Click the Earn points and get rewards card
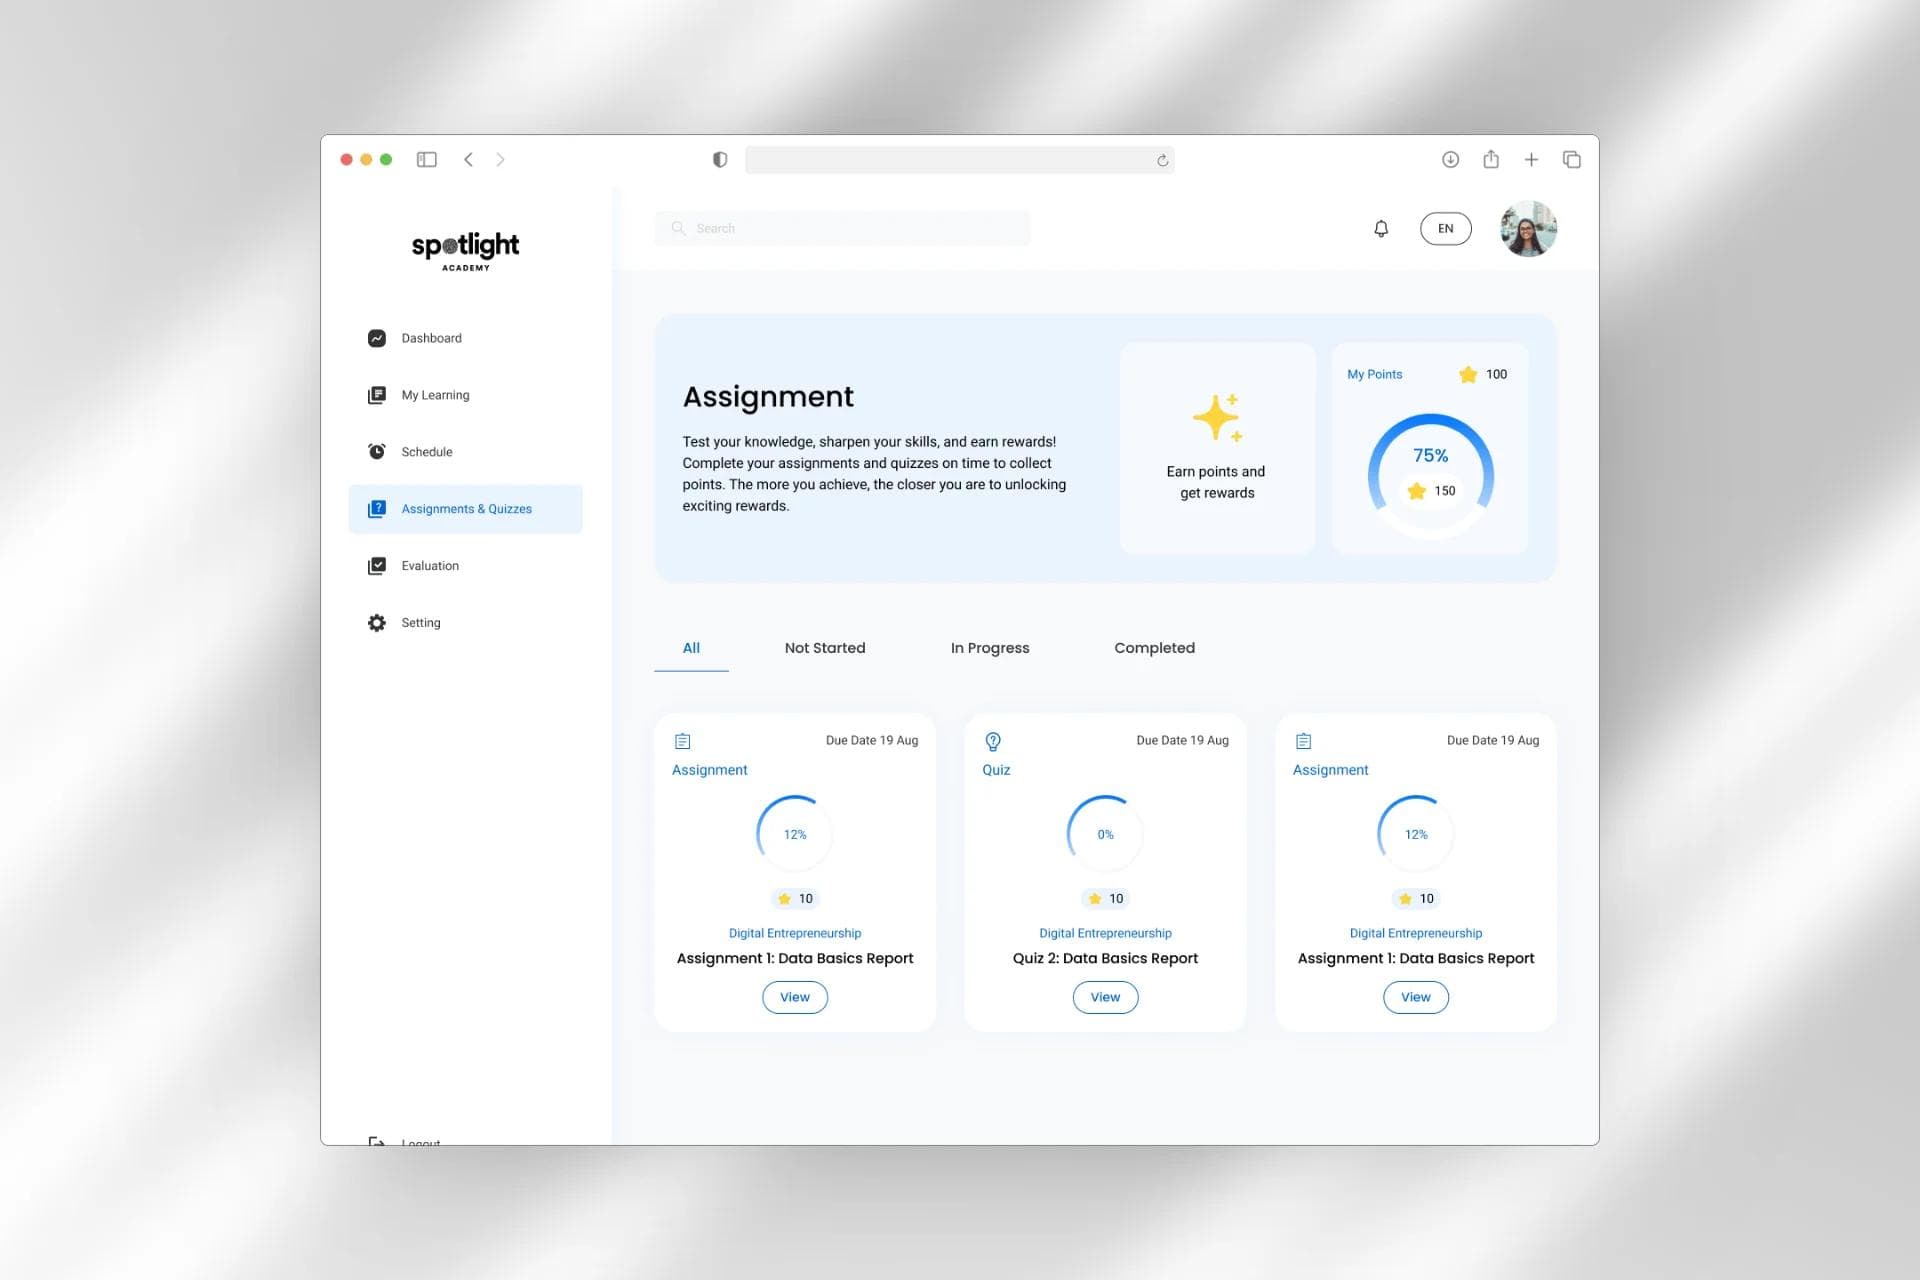The width and height of the screenshot is (1920, 1280). coord(1218,448)
